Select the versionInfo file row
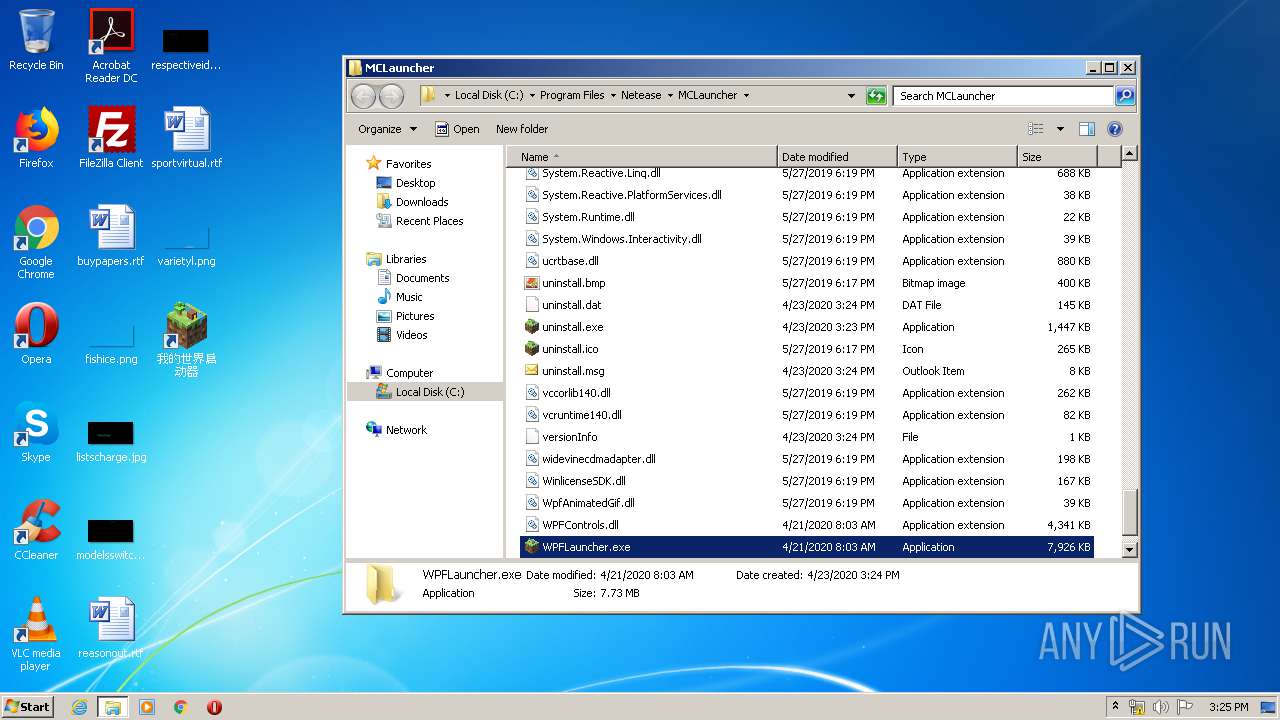 [x=807, y=437]
